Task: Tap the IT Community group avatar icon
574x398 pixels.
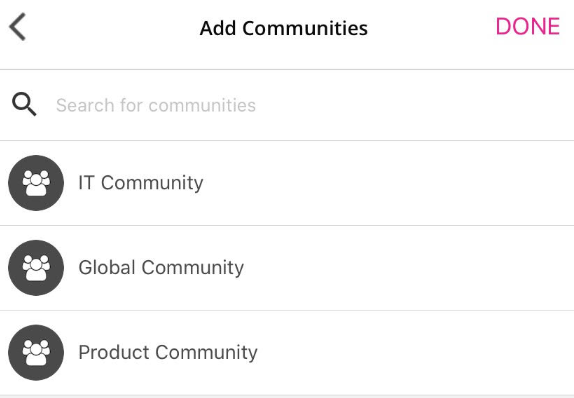Action: pyautogui.click(x=36, y=183)
